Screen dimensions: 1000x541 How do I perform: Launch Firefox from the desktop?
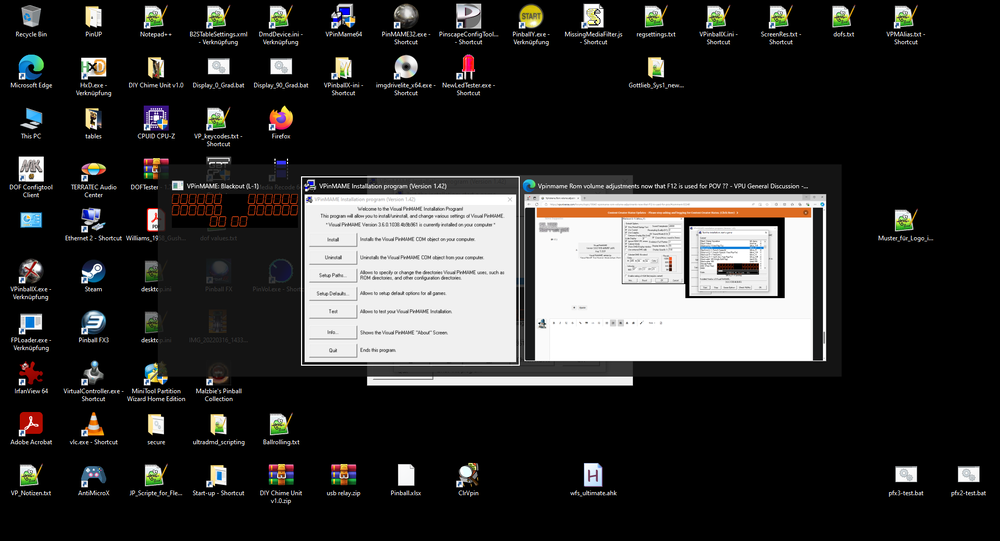(x=281, y=119)
